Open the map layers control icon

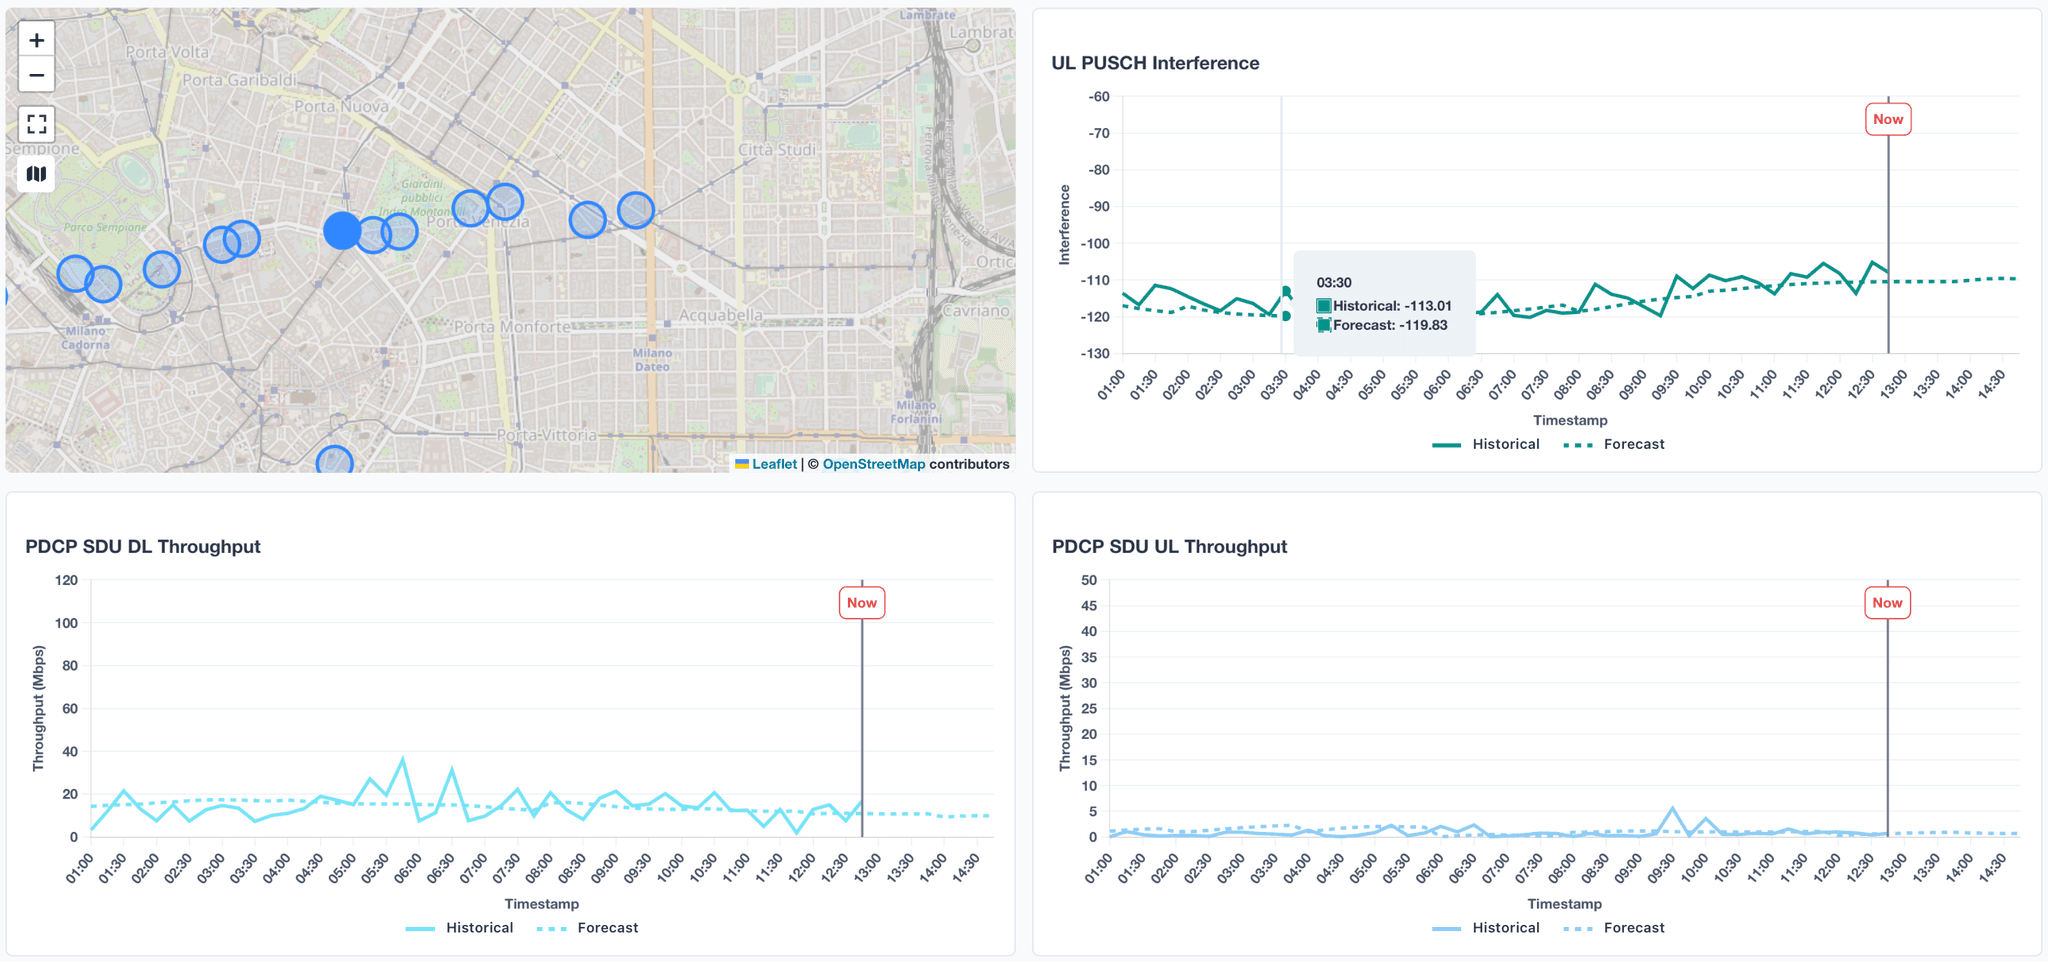point(37,174)
